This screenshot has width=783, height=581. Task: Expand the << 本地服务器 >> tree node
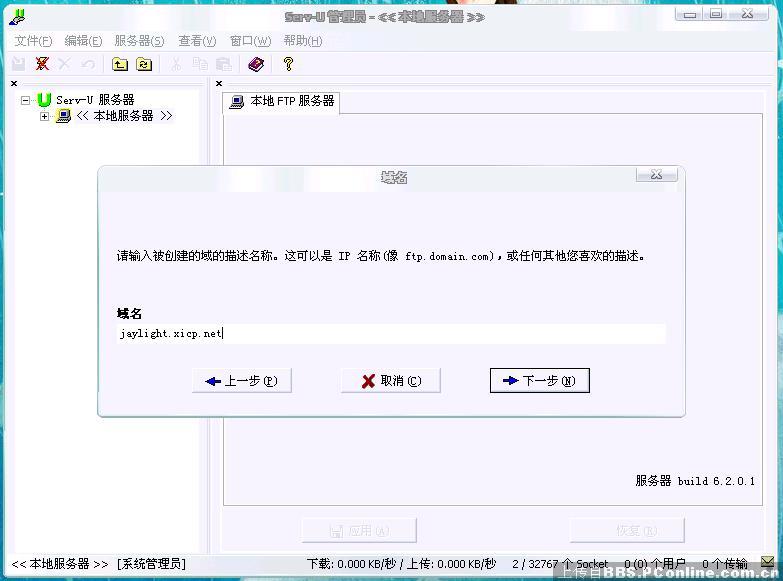tap(44, 116)
